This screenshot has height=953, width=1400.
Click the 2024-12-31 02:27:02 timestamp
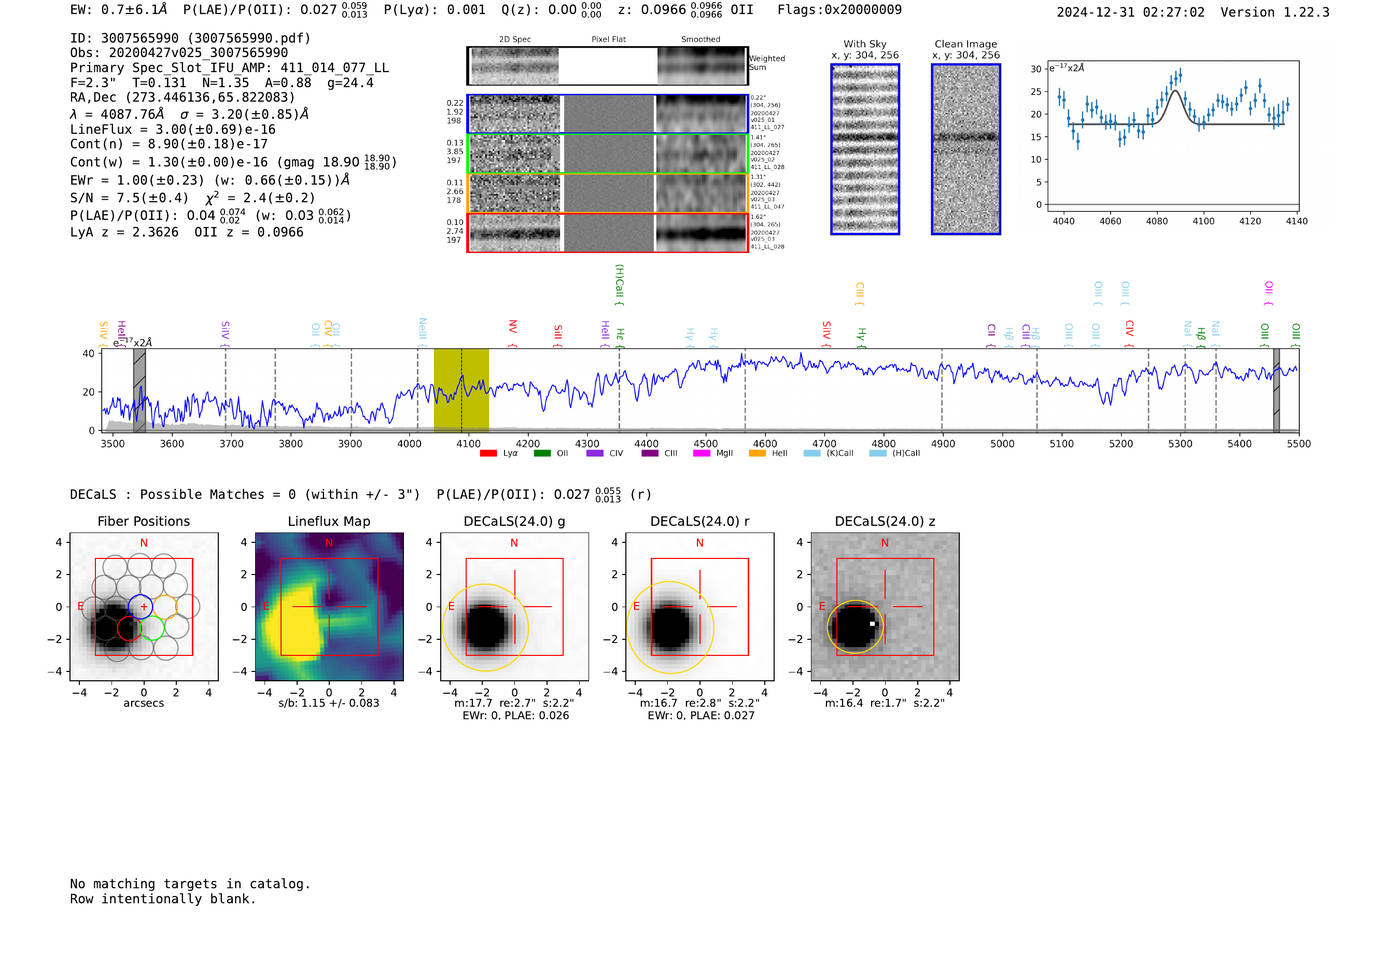coord(1130,12)
